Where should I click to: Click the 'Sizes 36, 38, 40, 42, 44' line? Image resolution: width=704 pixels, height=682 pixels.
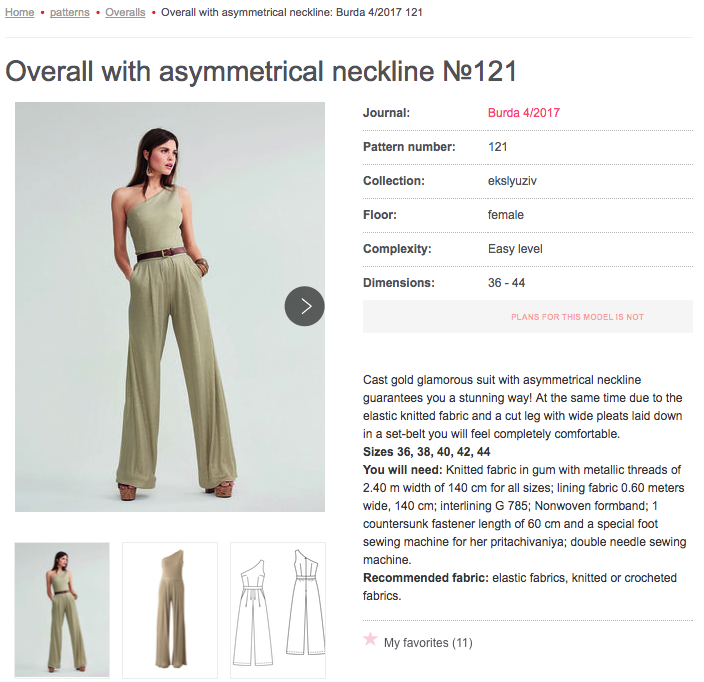[x=427, y=452]
